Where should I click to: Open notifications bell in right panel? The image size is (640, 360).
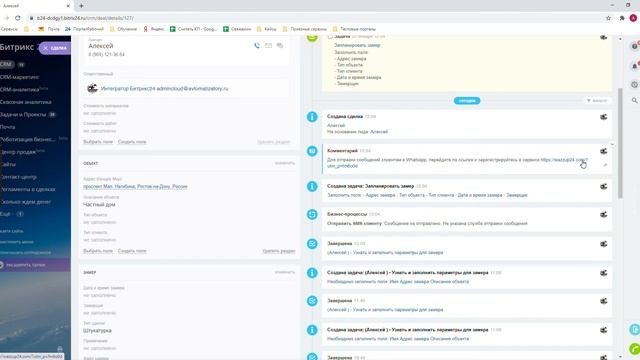[635, 66]
